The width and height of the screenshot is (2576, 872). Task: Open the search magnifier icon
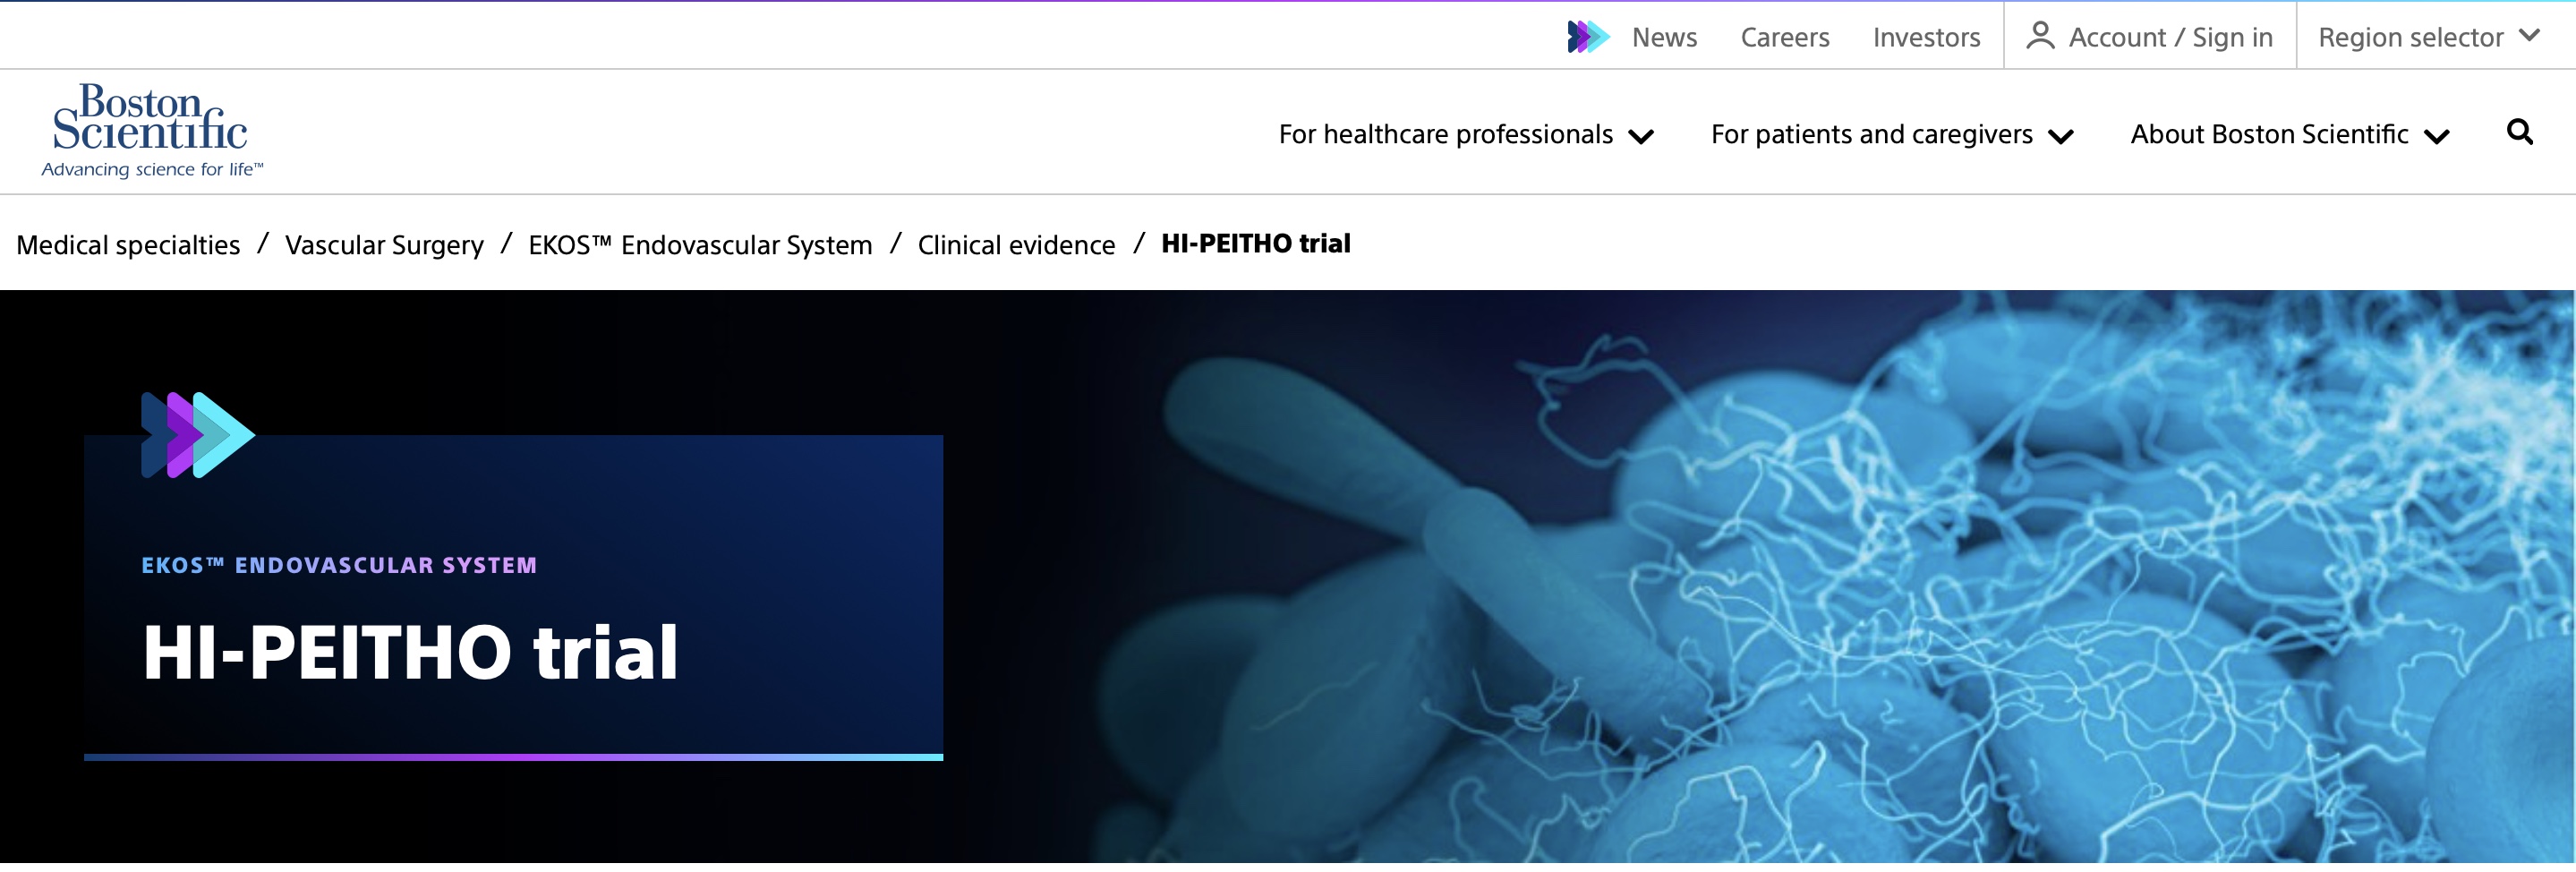click(2519, 132)
